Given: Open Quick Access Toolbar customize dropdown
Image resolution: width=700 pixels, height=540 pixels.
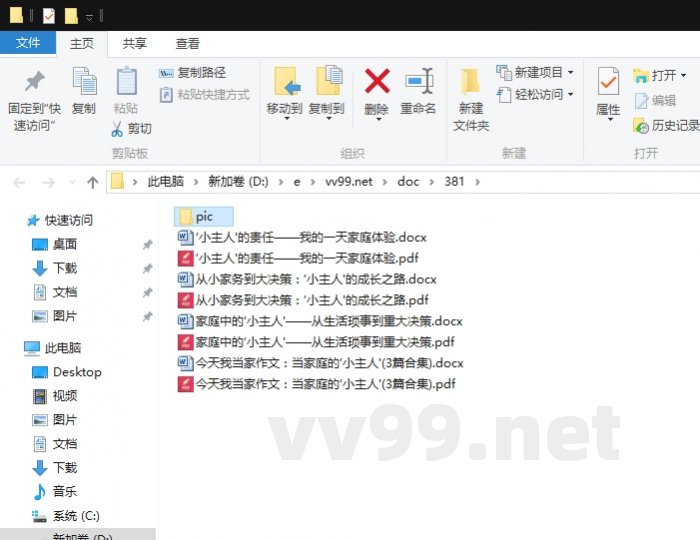Looking at the screenshot, I should pos(89,17).
